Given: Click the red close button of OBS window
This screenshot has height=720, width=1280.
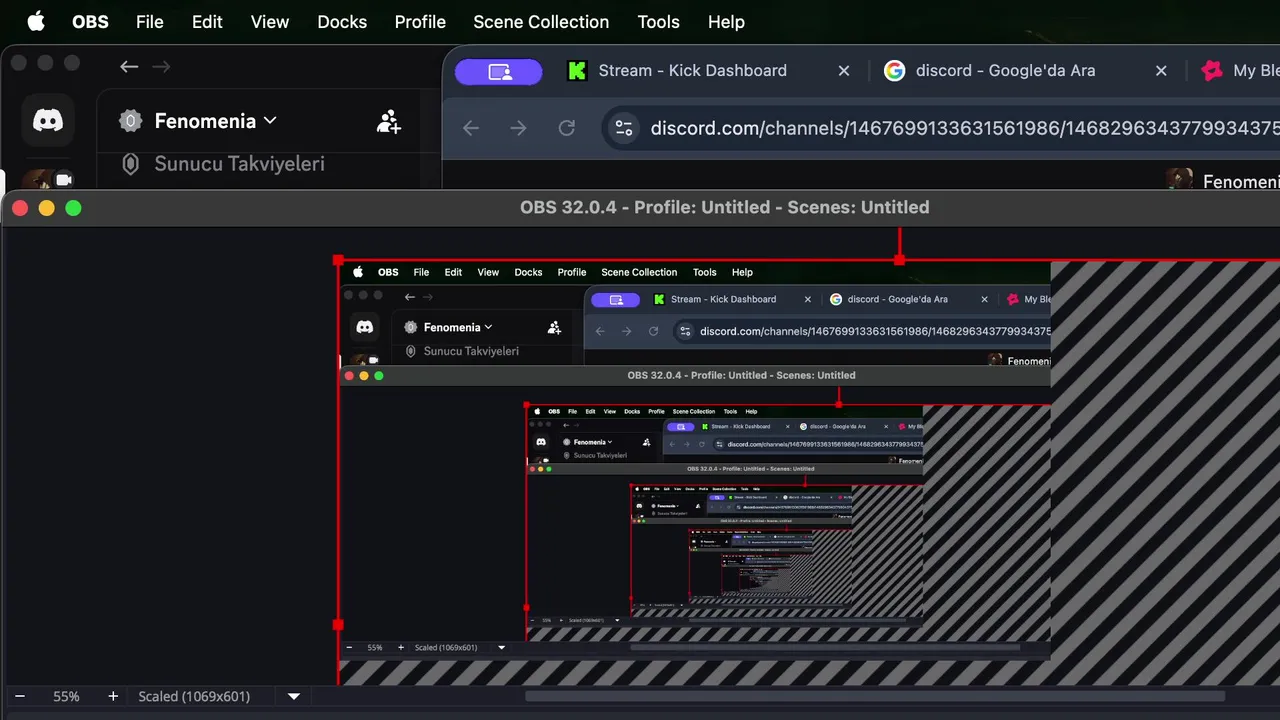Looking at the screenshot, I should click(20, 208).
